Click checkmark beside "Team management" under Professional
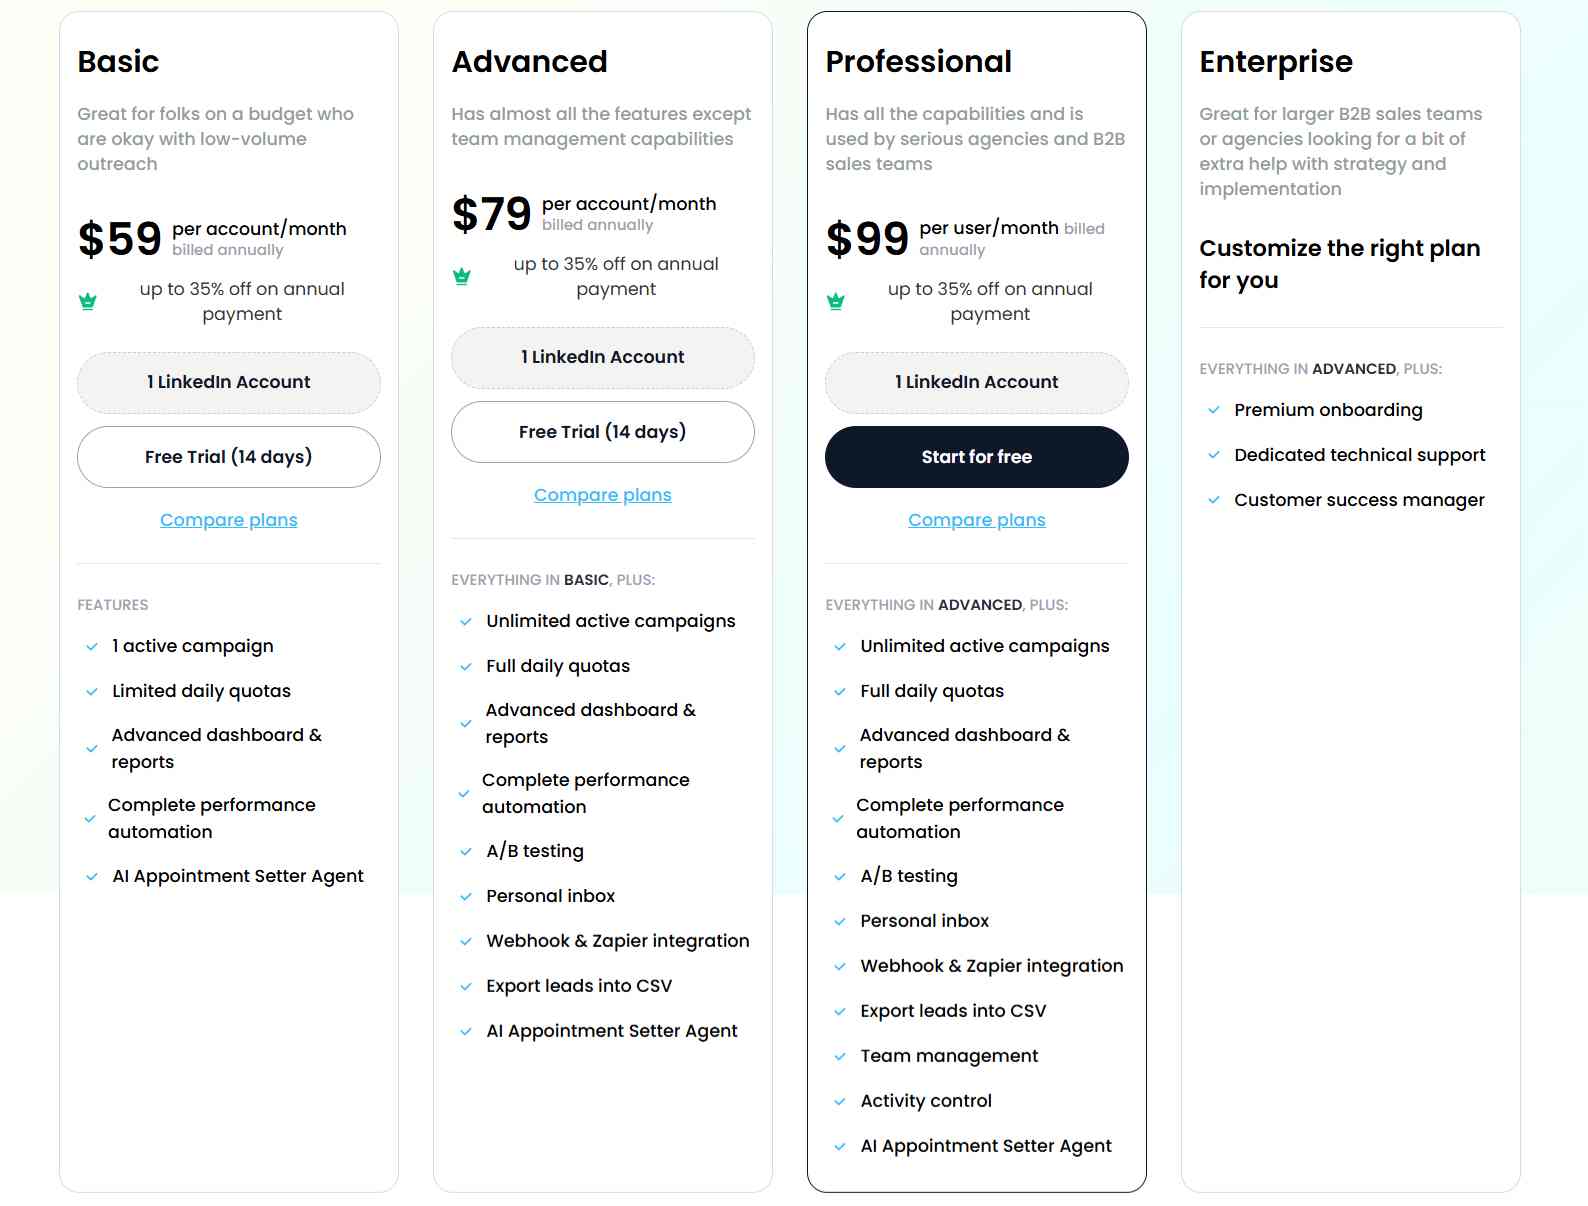Viewport: 1588px width, 1206px height. [838, 1056]
